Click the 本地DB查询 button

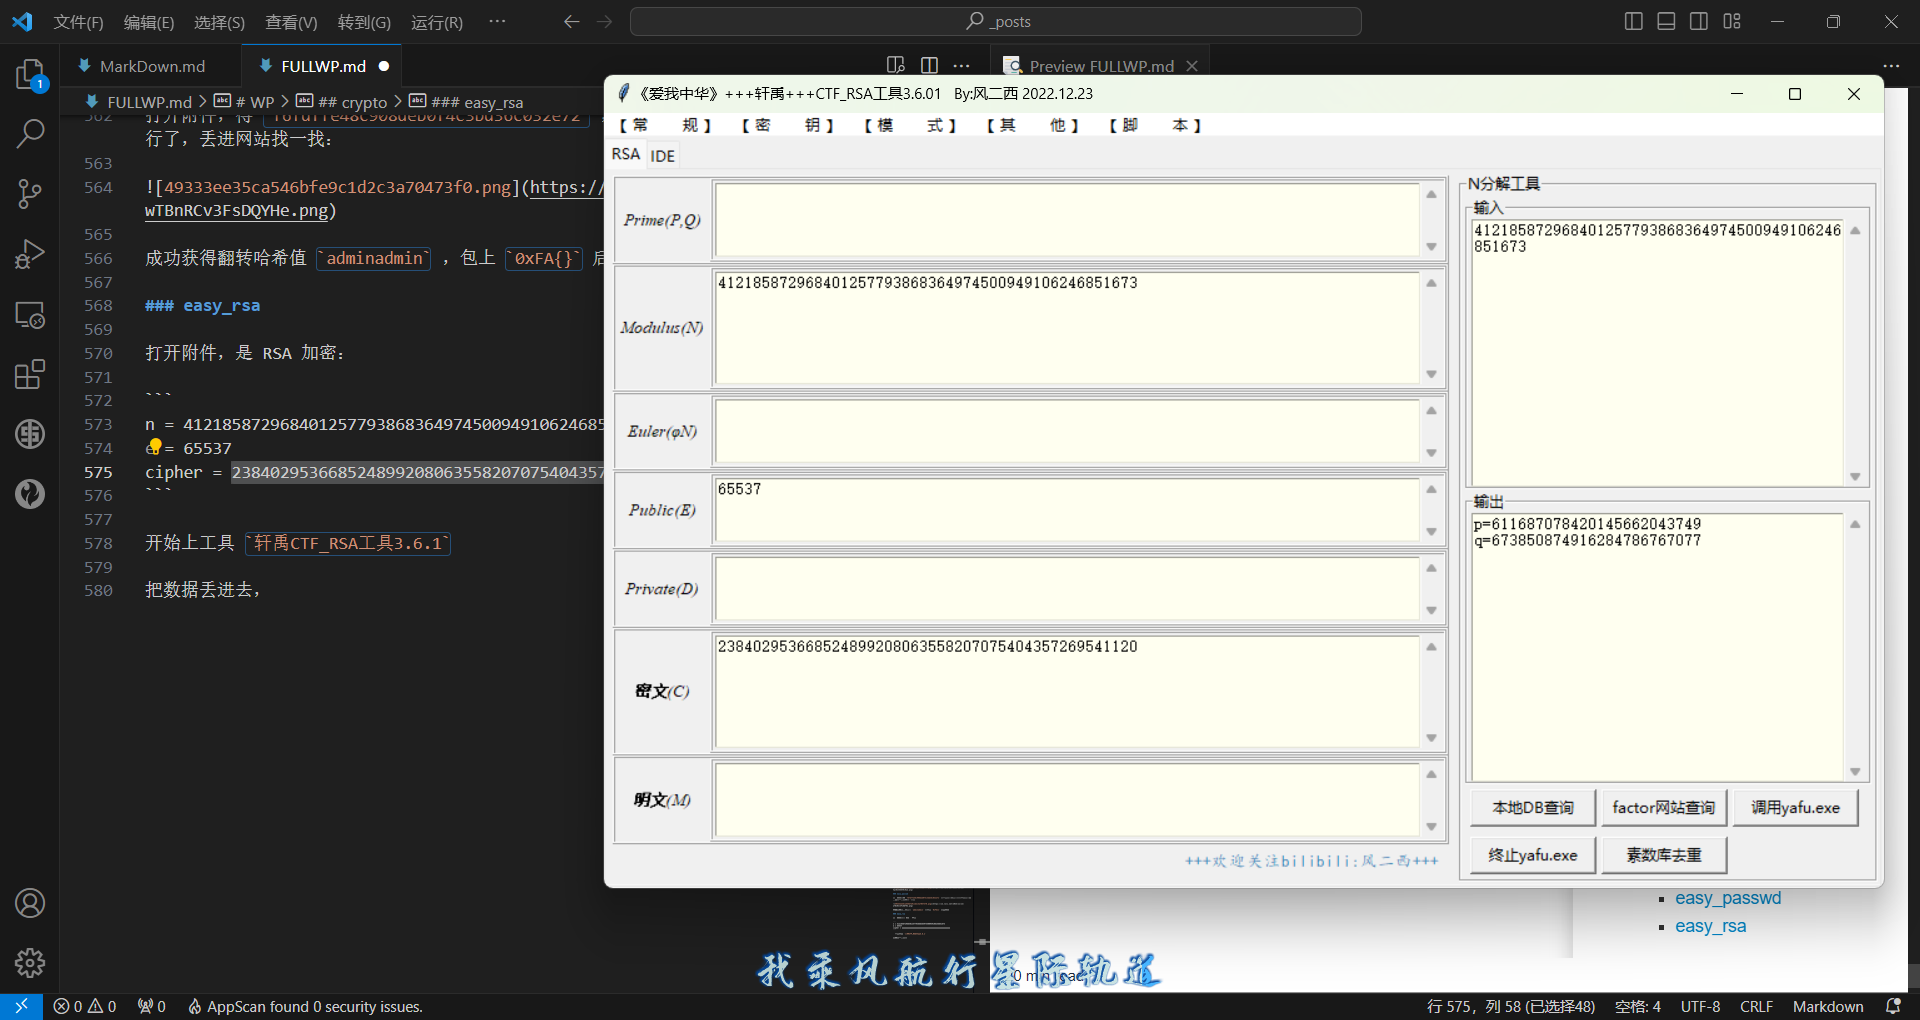click(1533, 807)
